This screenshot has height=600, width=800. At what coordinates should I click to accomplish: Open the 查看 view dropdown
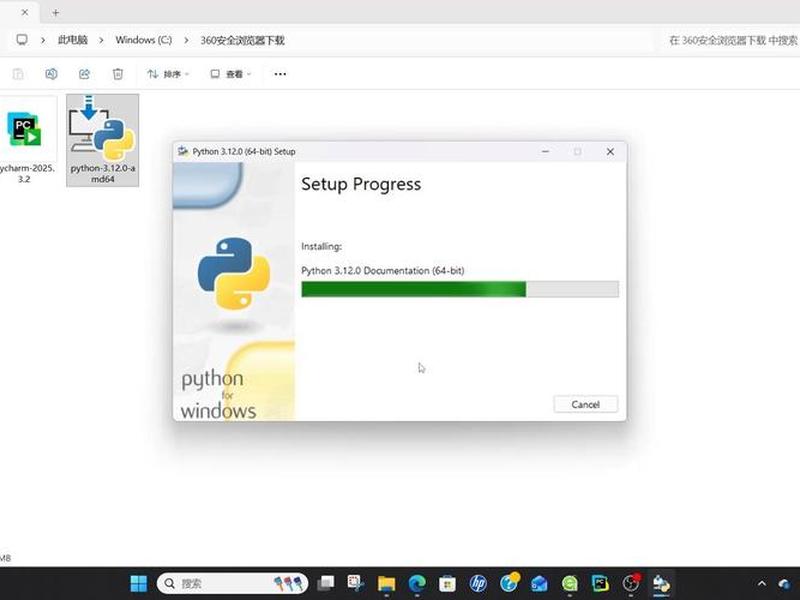click(231, 74)
